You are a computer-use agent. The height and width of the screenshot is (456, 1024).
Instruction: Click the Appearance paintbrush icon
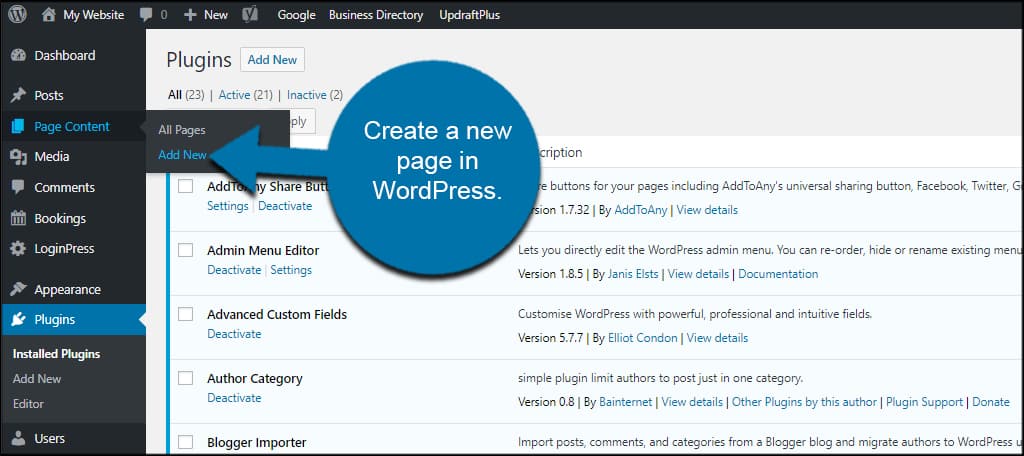coord(18,290)
